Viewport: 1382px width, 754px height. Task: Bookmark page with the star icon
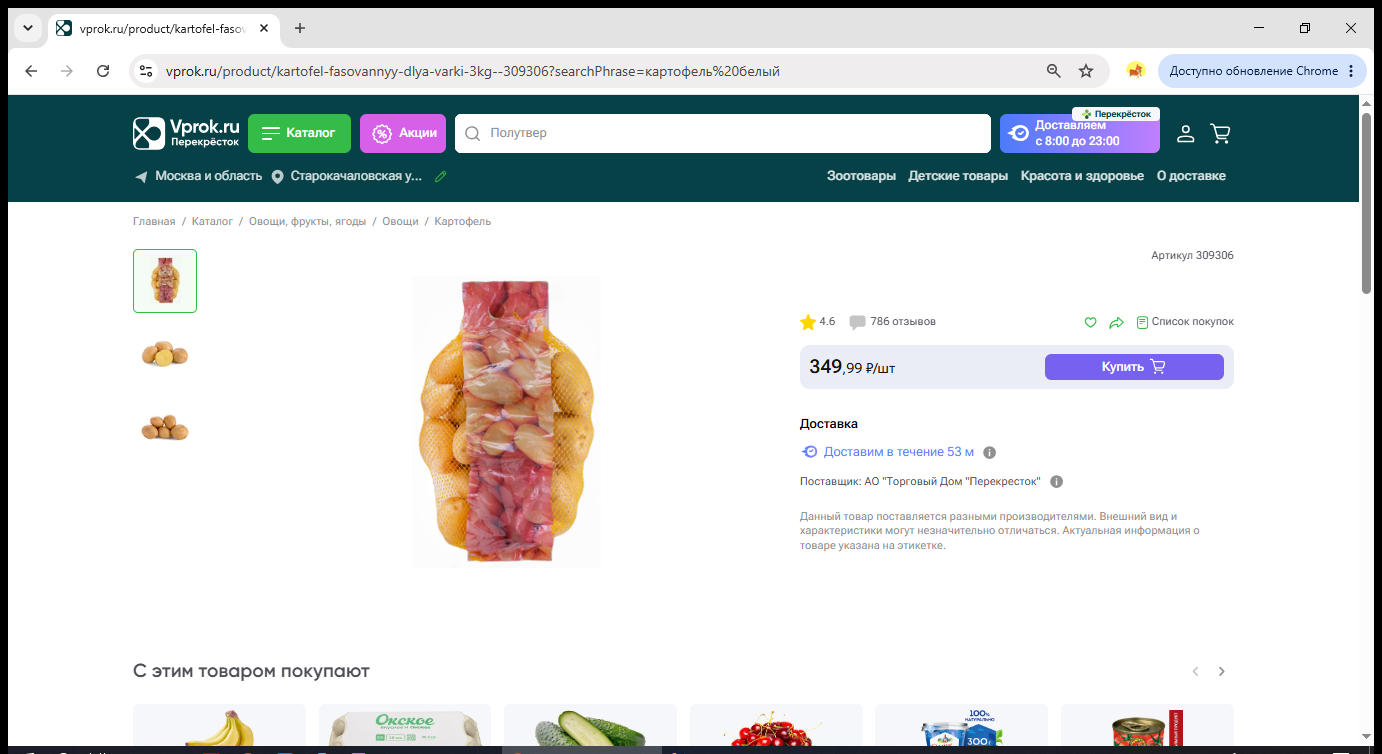tap(1086, 71)
